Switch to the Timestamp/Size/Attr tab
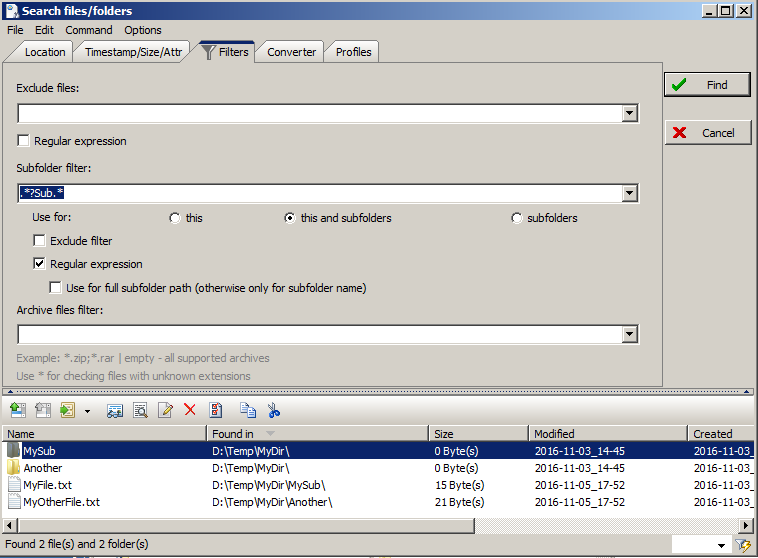The height and width of the screenshot is (558, 758). click(x=134, y=52)
